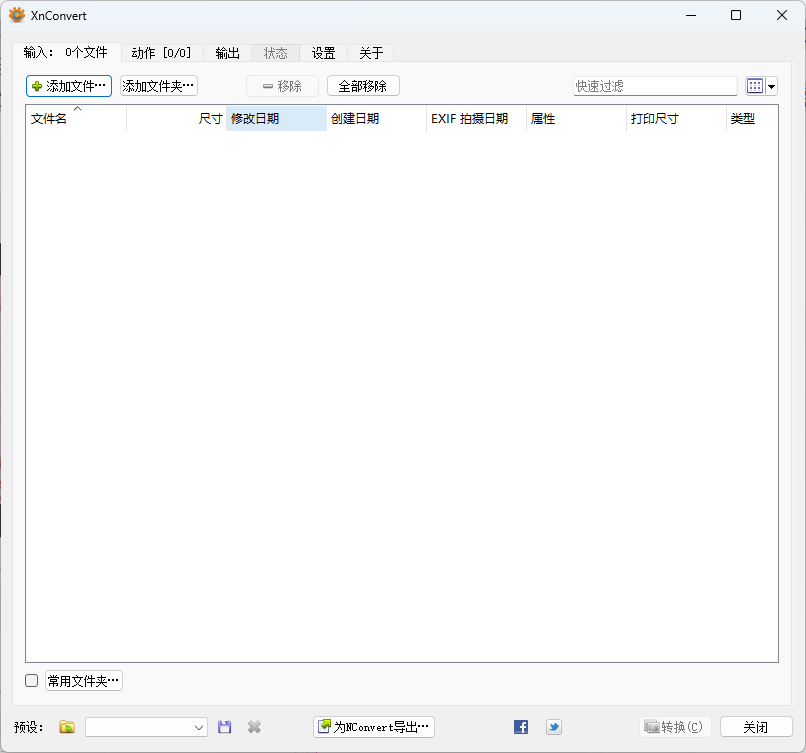The width and height of the screenshot is (806, 753).
Task: Click the 为NConvert导出 button
Action: coord(374,727)
